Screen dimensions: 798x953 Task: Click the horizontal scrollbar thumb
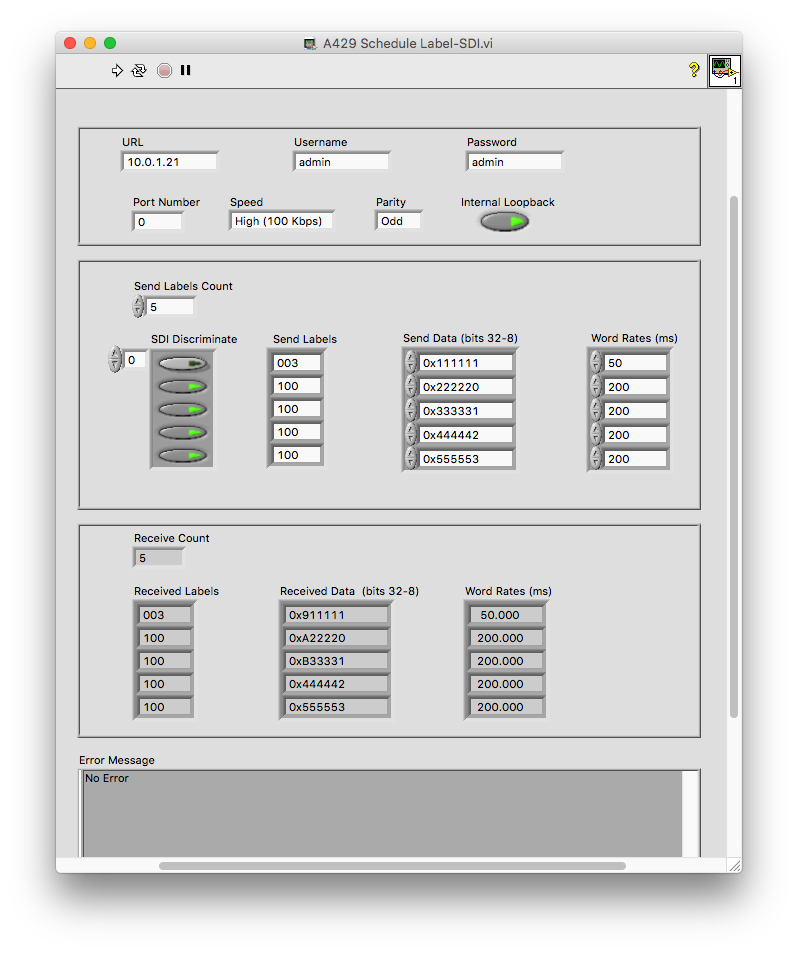[392, 865]
